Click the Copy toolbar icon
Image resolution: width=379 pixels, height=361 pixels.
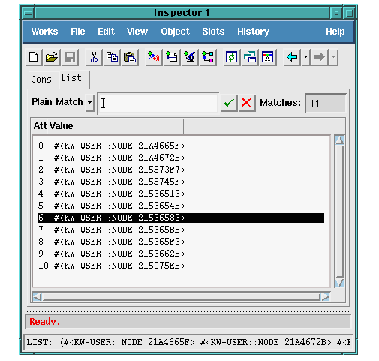coord(112,57)
